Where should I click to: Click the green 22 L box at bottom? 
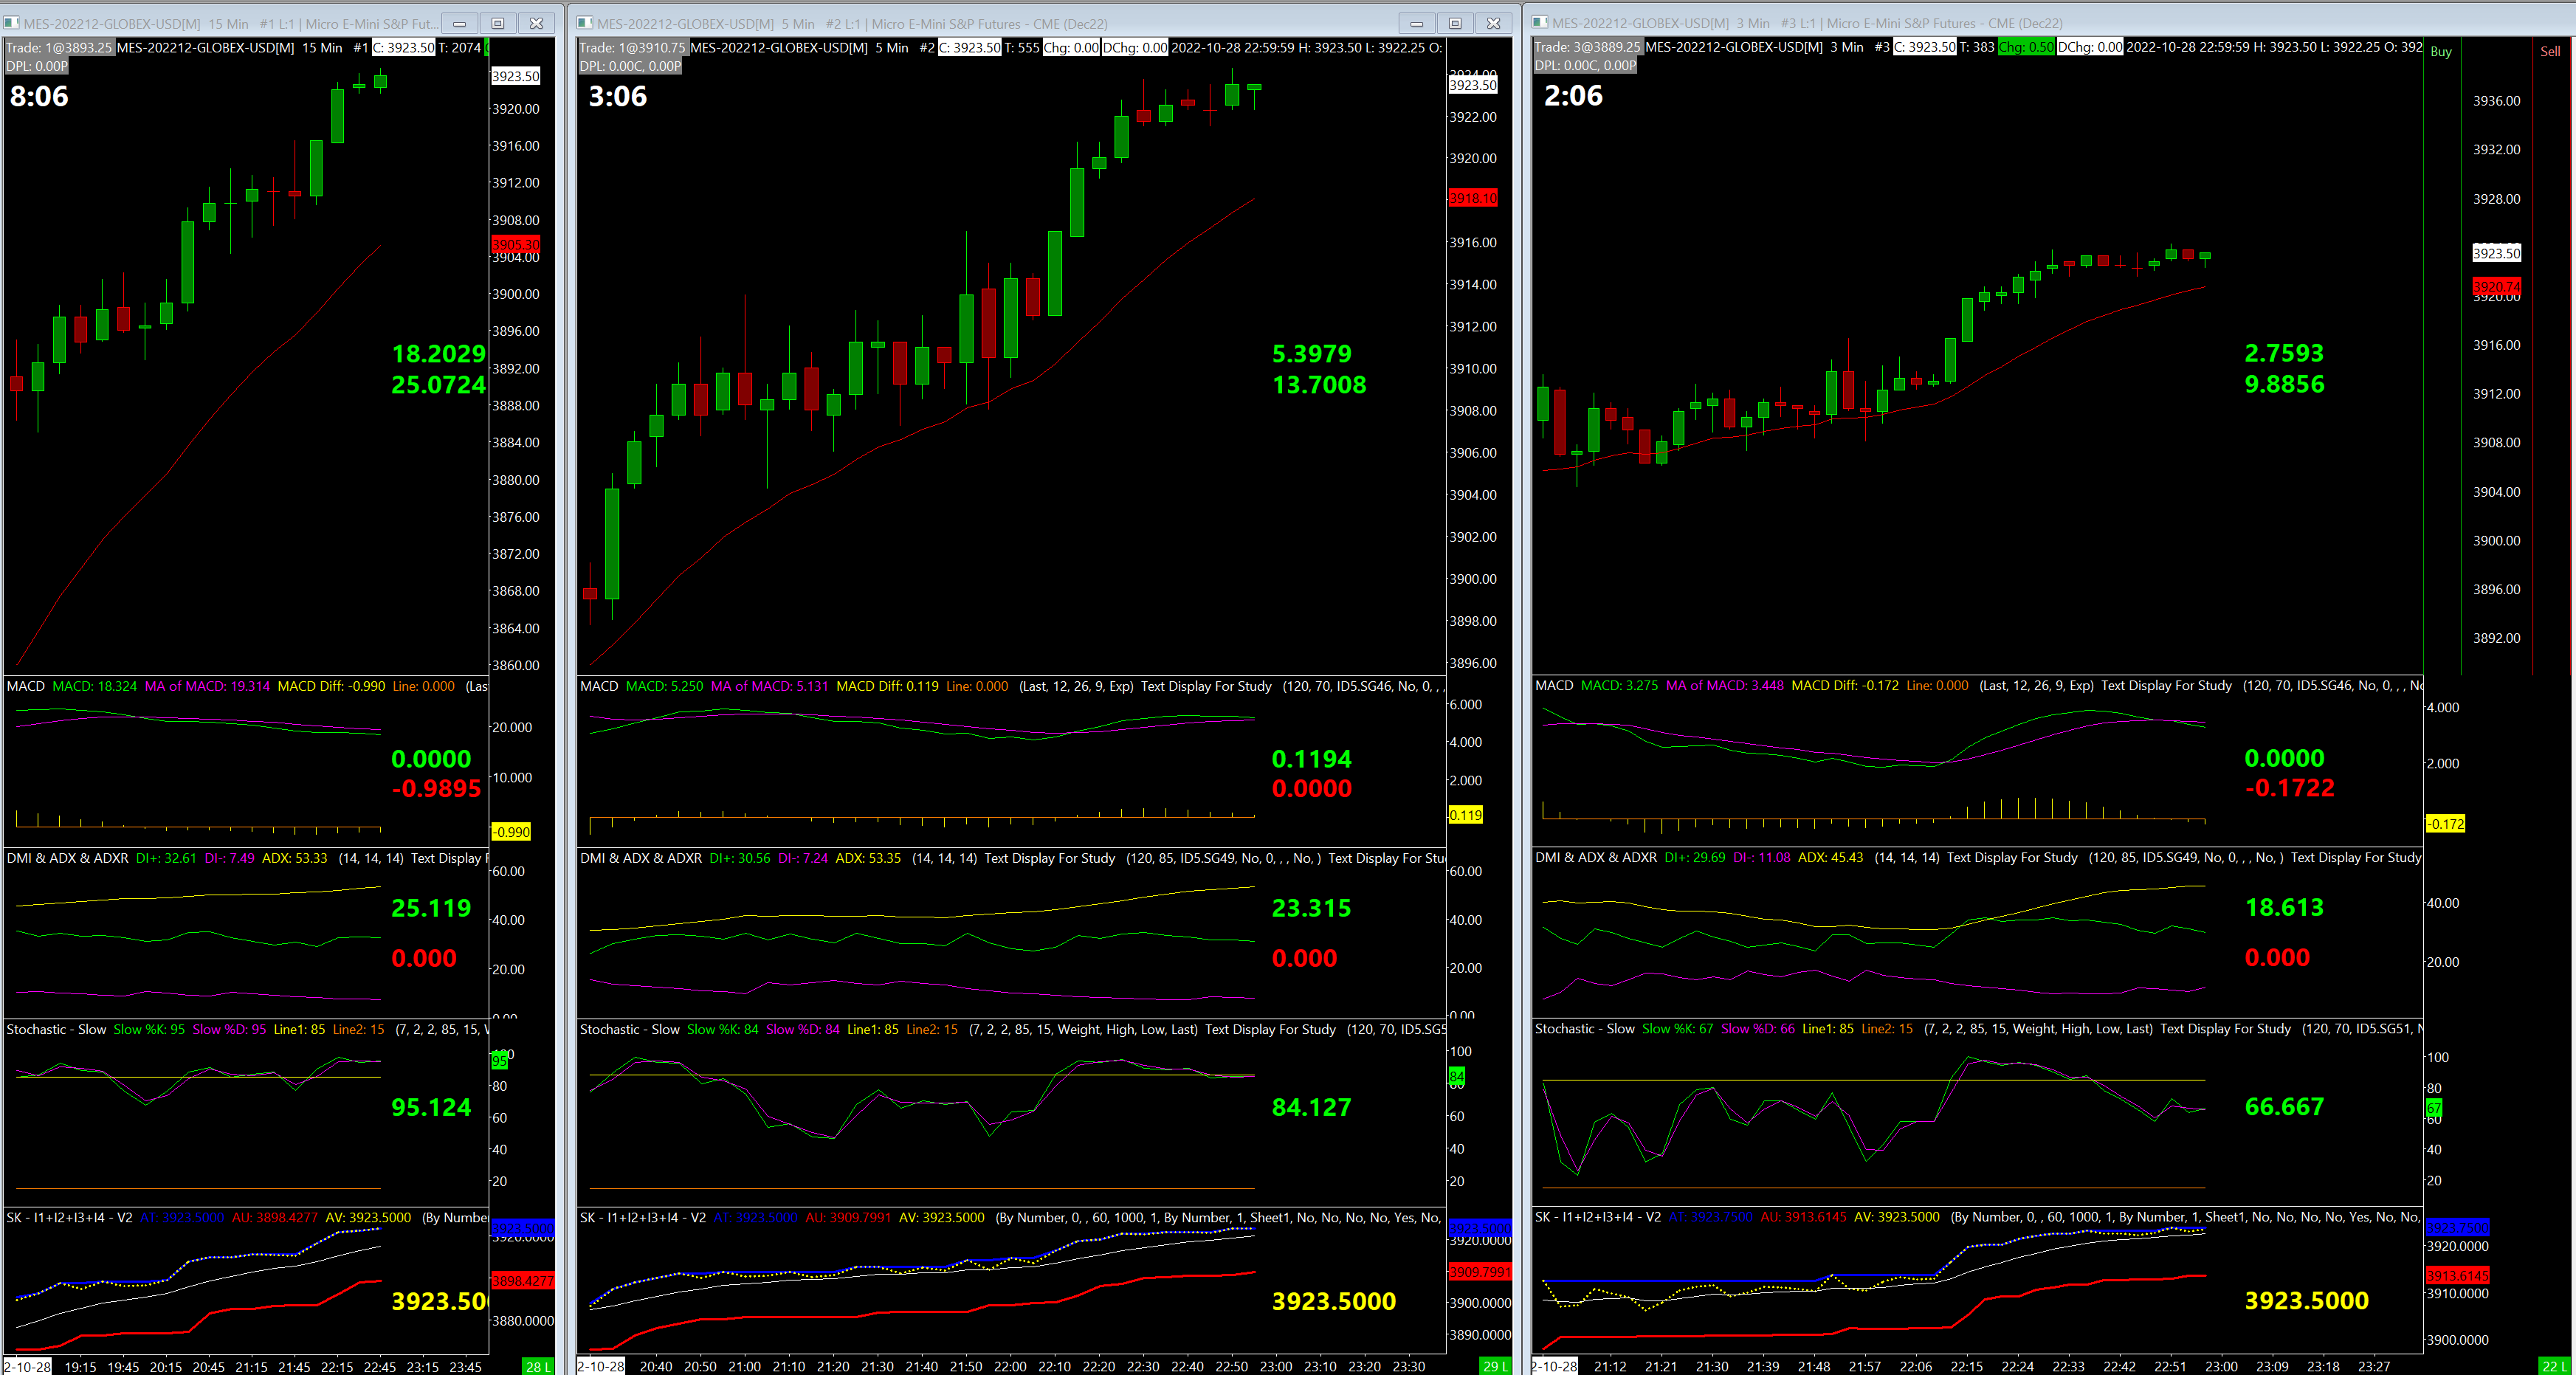coord(2554,1366)
